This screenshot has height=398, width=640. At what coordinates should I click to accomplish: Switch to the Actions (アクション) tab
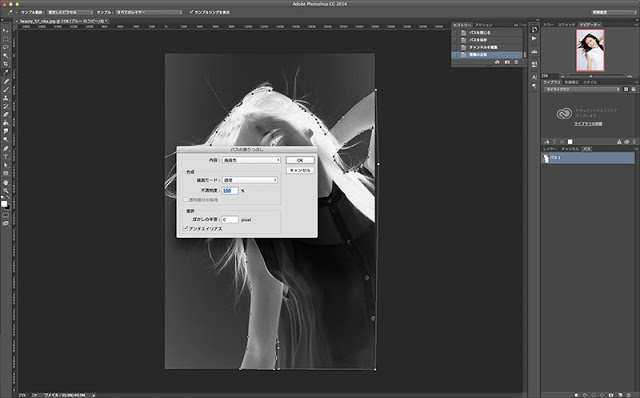click(x=484, y=25)
